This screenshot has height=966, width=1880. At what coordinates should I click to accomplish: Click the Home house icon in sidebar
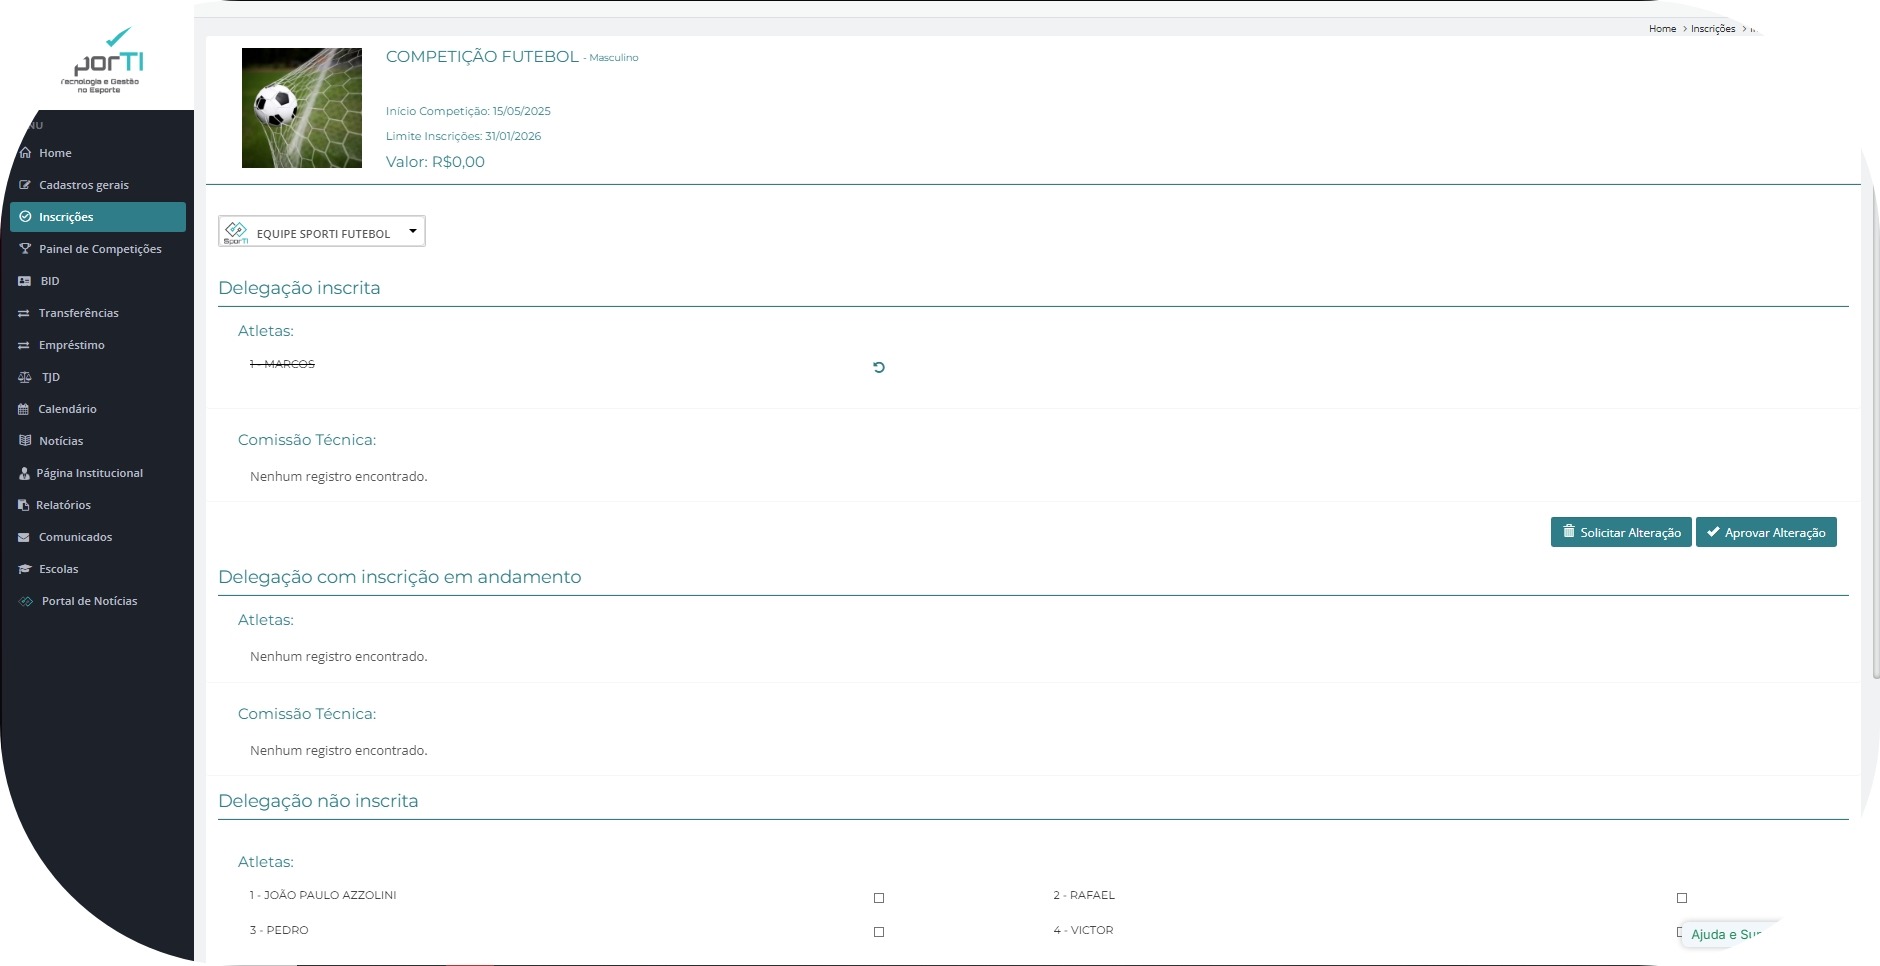25,153
